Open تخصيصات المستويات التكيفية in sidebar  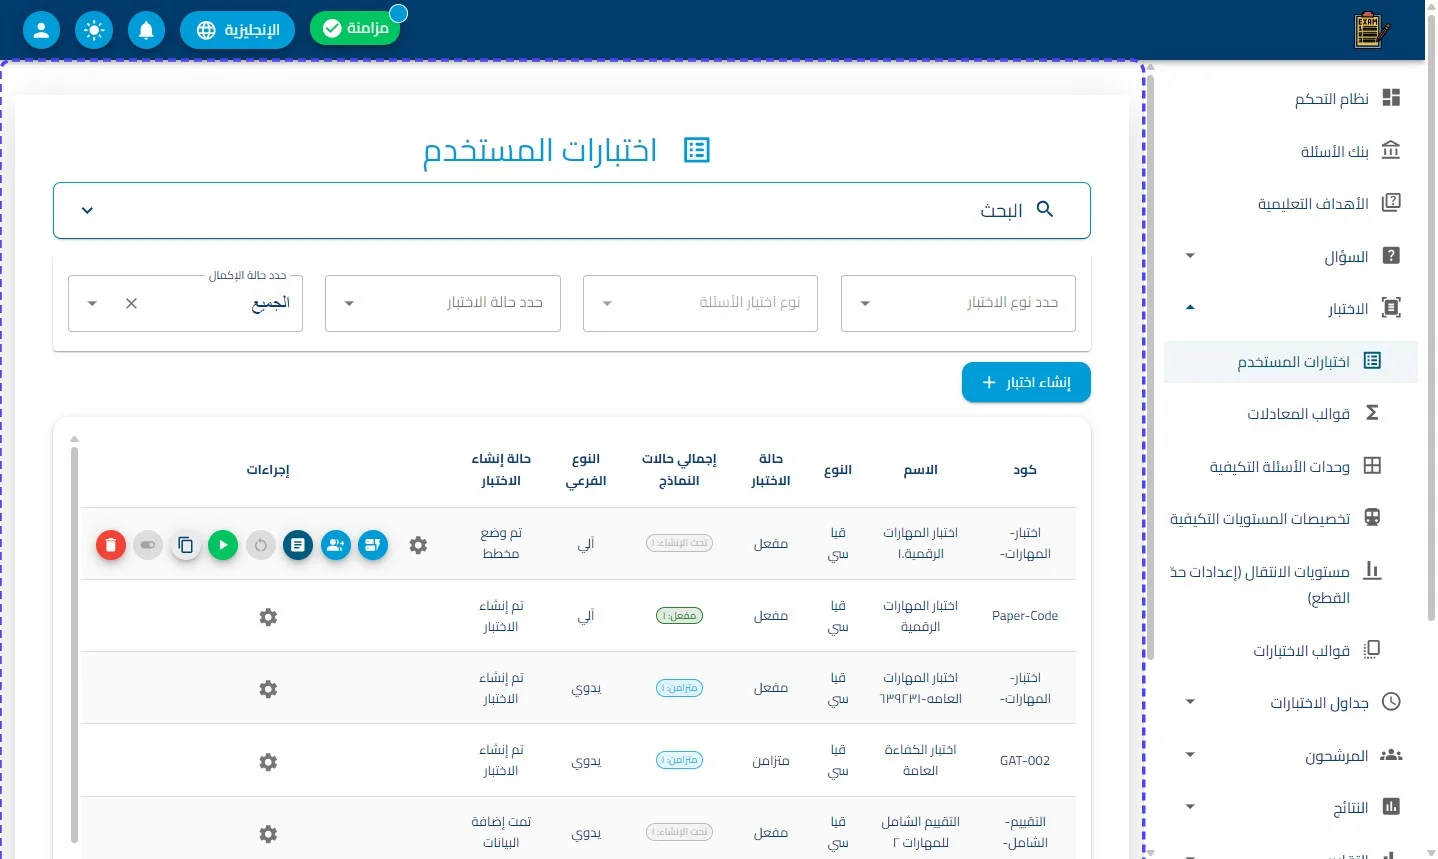(x=1291, y=518)
